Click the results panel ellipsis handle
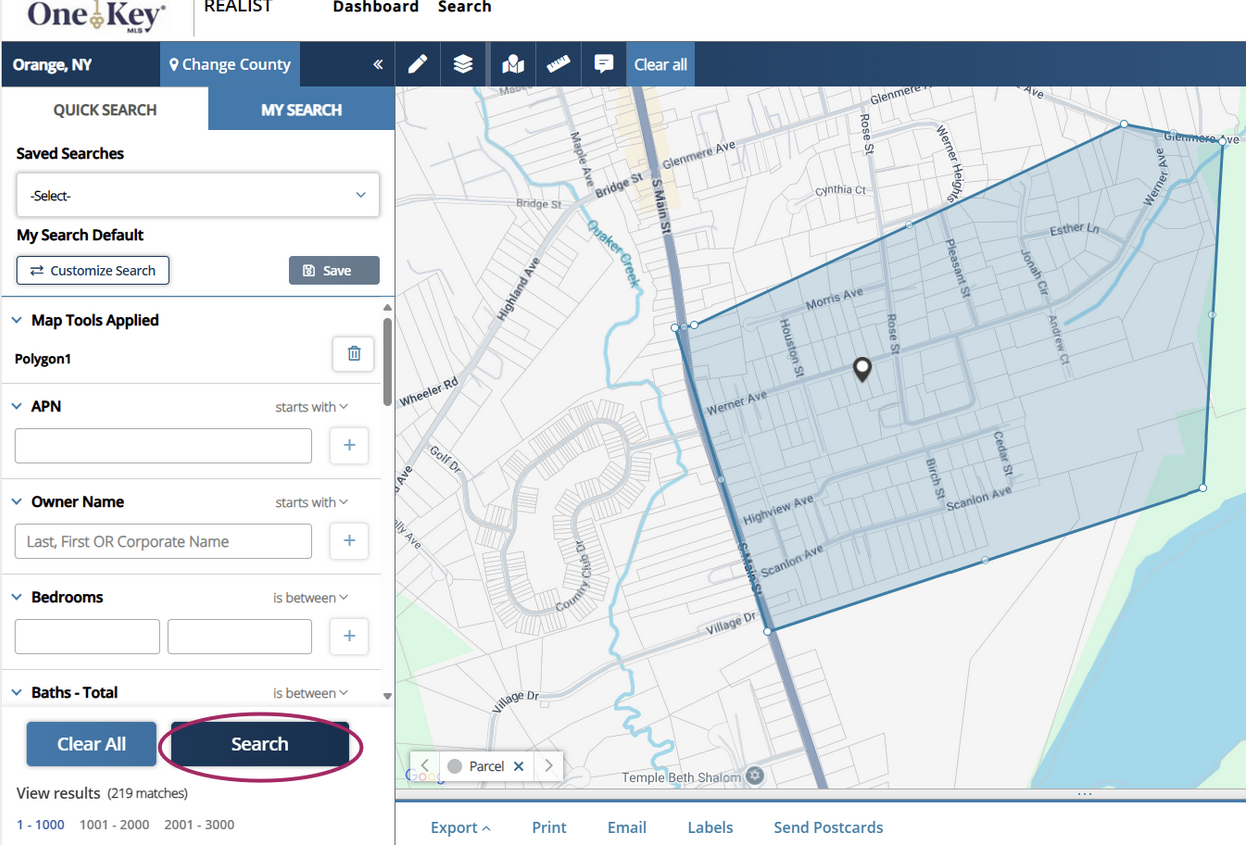This screenshot has width=1246, height=850. pyautogui.click(x=1084, y=794)
